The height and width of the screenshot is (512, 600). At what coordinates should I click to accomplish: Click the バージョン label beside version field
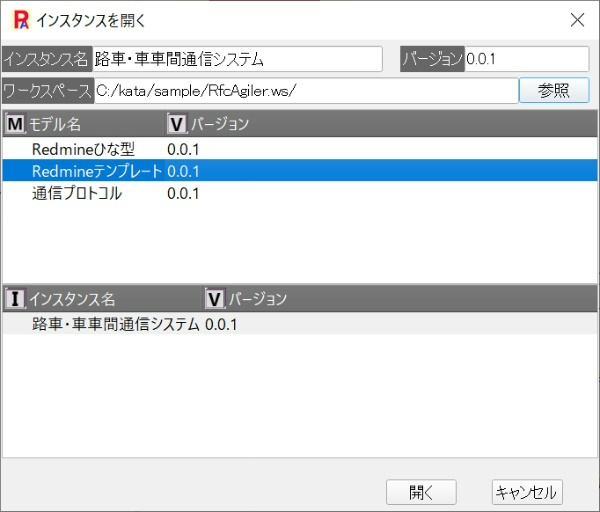click(x=432, y=59)
